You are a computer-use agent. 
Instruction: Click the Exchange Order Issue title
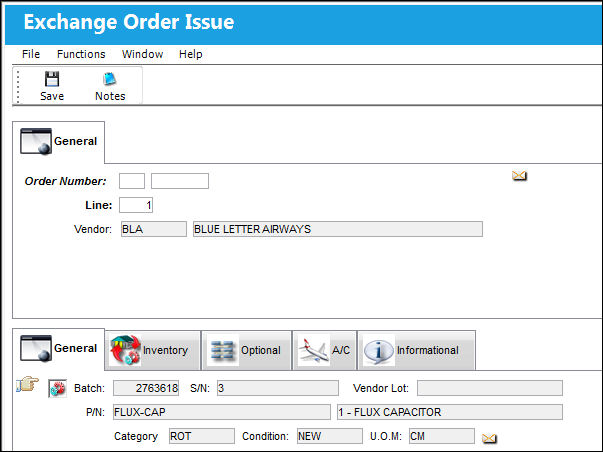click(x=129, y=22)
